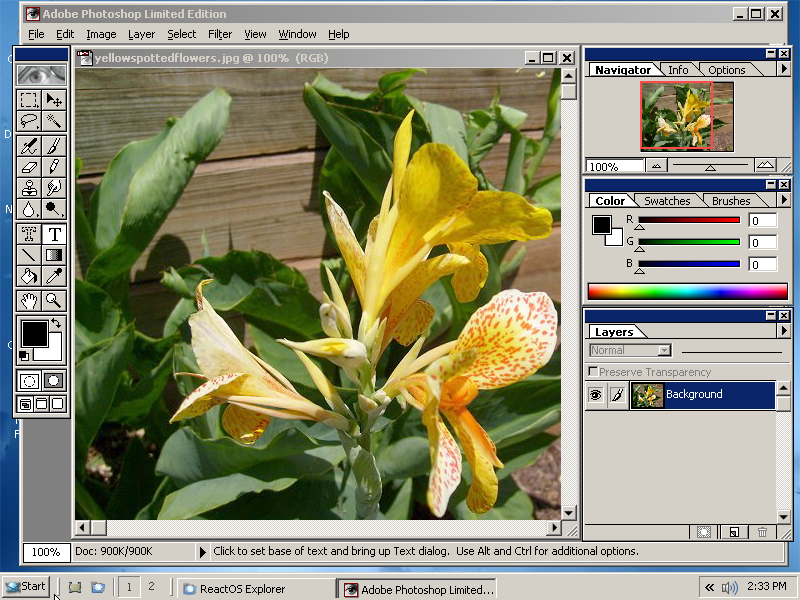
Task: Open the Layers blend mode dropdown
Action: coord(664,350)
